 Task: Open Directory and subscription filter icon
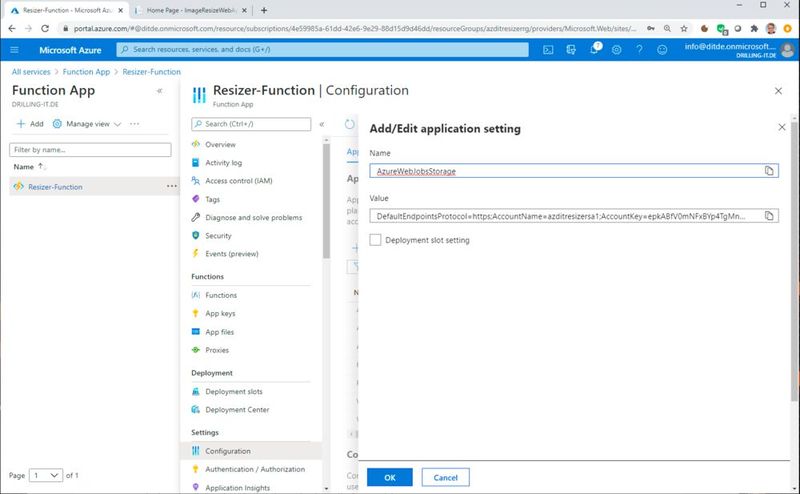coord(571,50)
